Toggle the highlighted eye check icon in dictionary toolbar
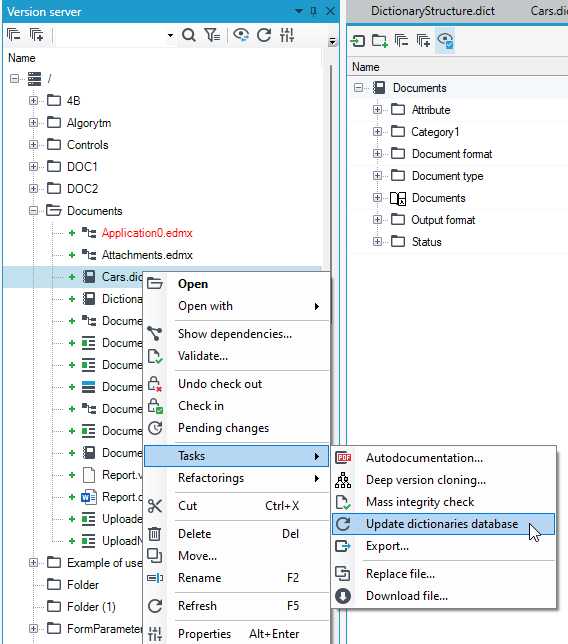Viewport: 568px width, 644px height. coord(445,41)
